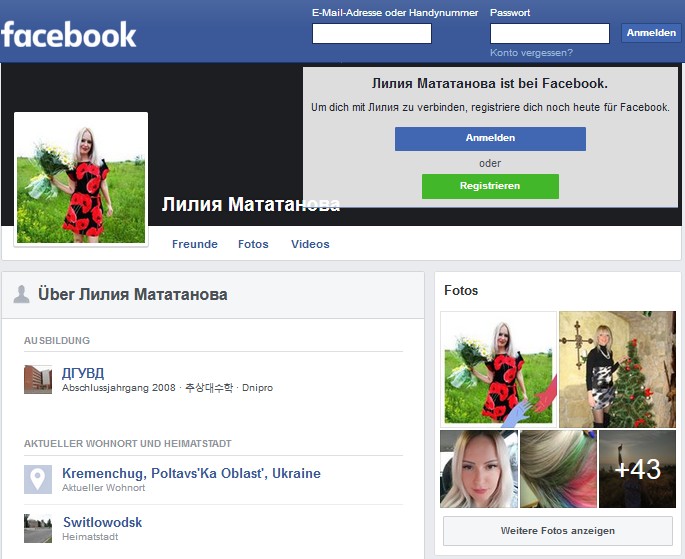Open the Kremenchug, Poltavs'Ka Oblast', Ukraine link
Viewport: 685px width, 559px height.
(x=191, y=473)
